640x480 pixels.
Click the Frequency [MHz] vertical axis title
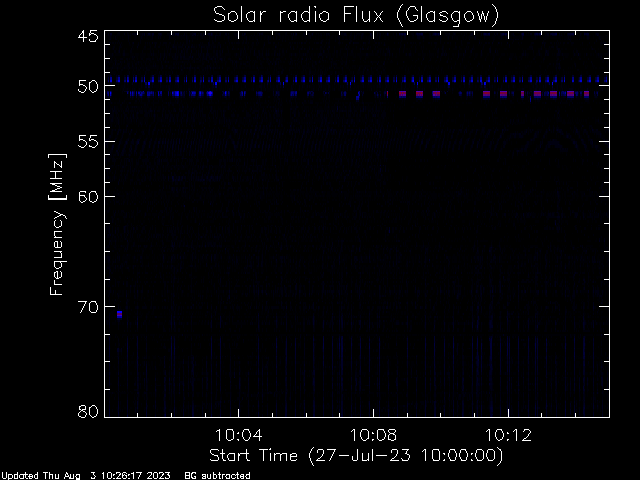pos(57,224)
